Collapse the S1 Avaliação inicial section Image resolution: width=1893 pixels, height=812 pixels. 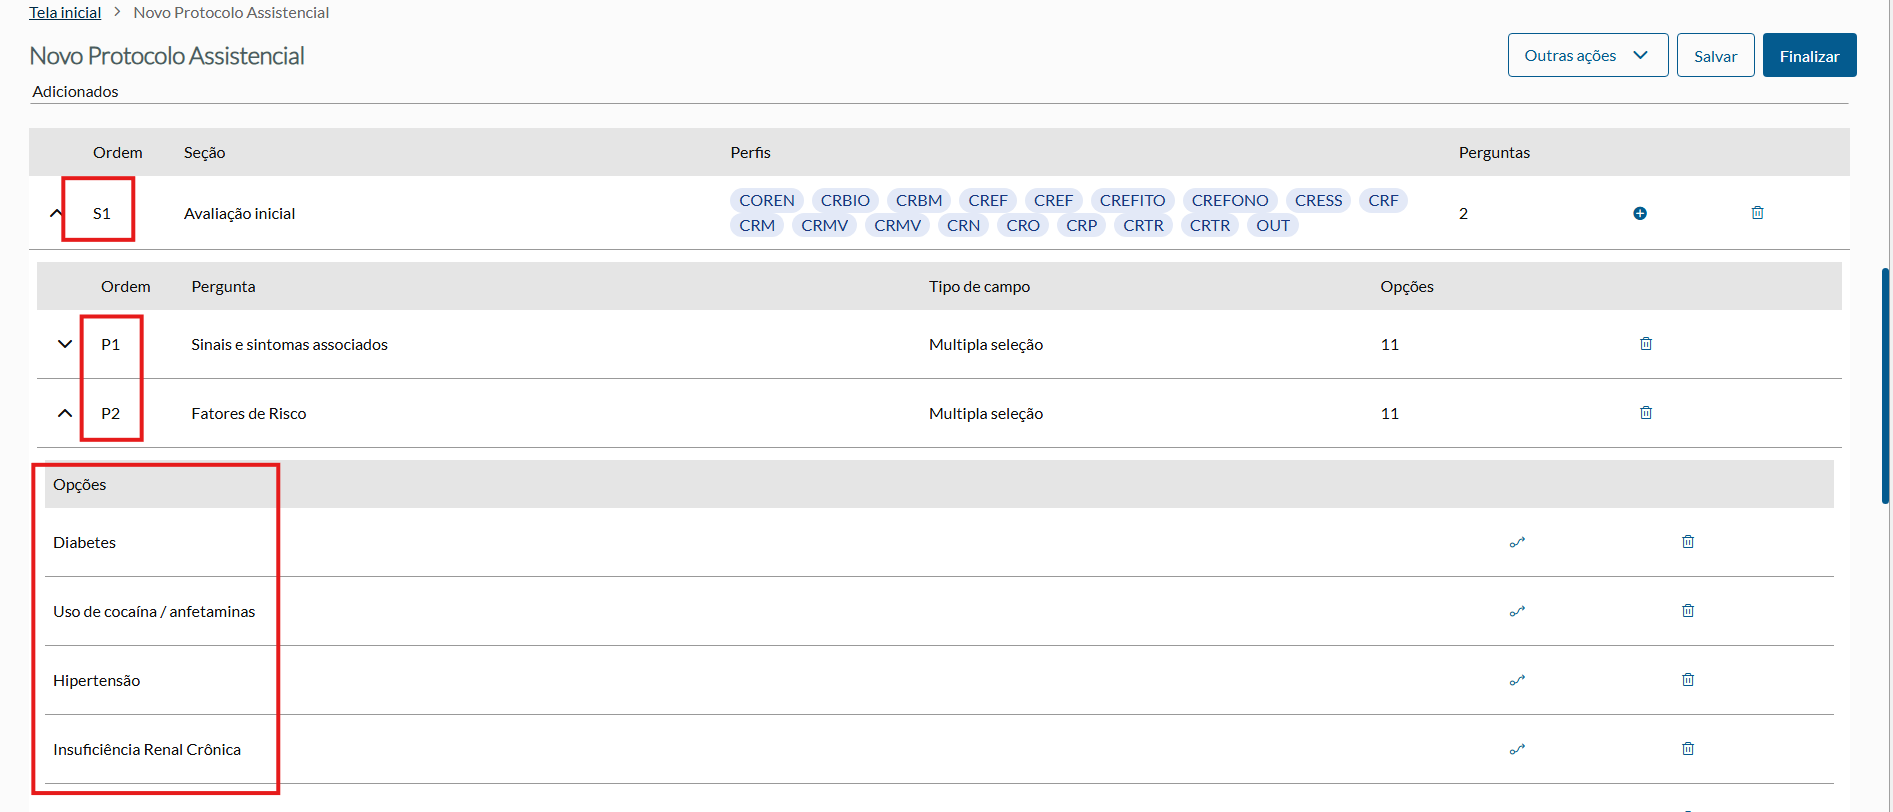56,213
